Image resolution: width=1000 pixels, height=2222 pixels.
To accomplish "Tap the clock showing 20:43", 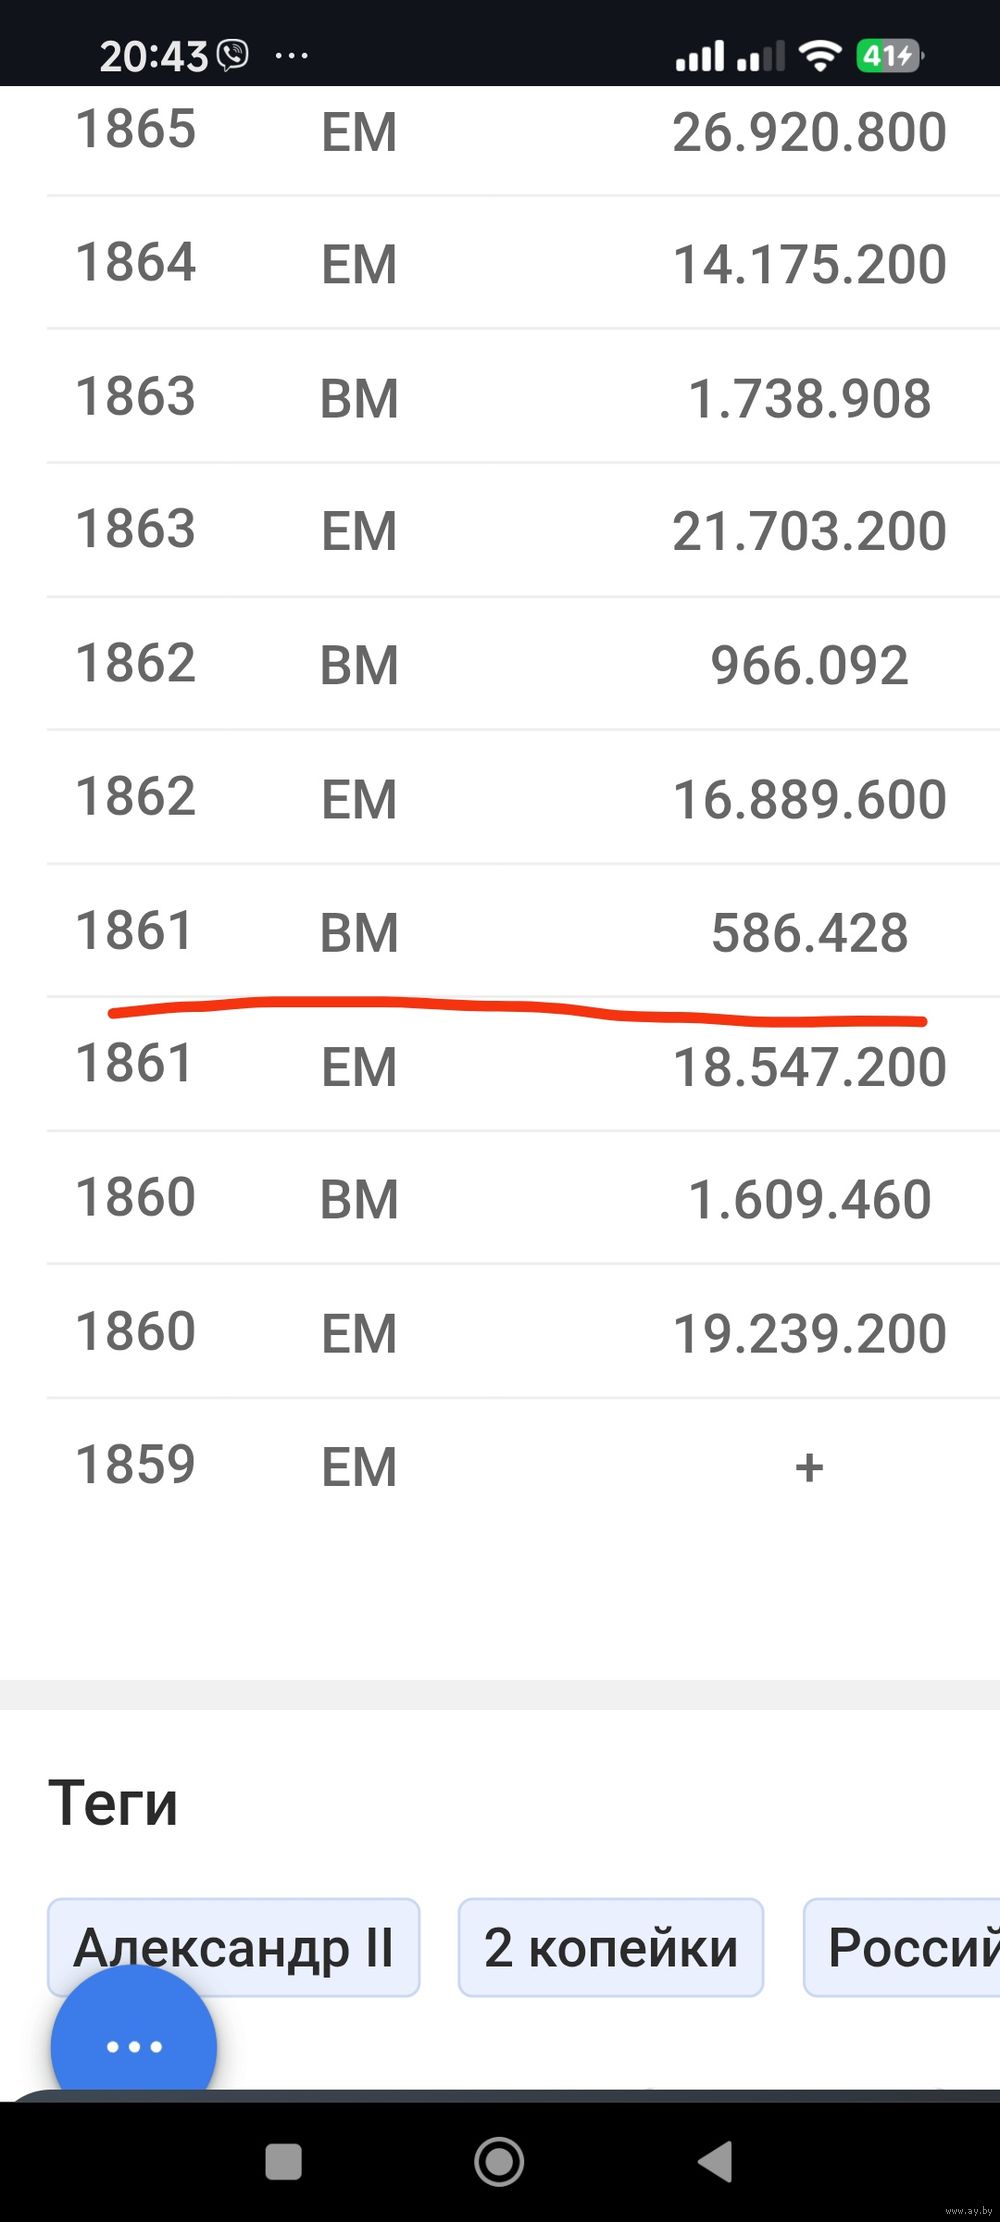I will pos(153,55).
